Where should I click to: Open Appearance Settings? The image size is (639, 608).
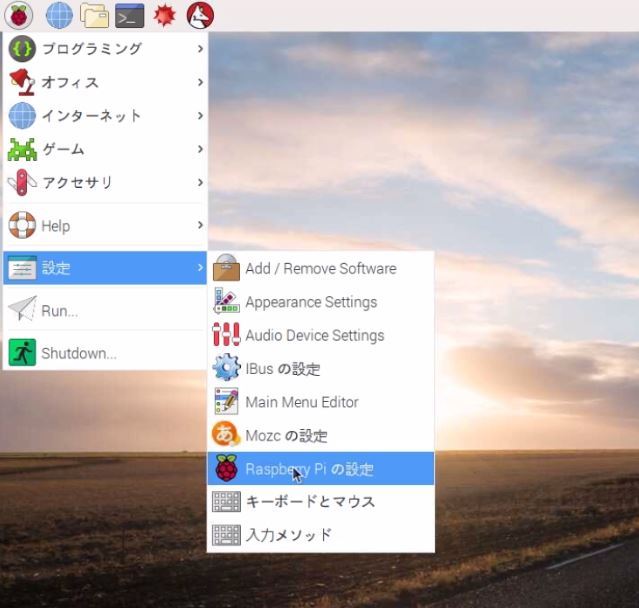[x=311, y=302]
